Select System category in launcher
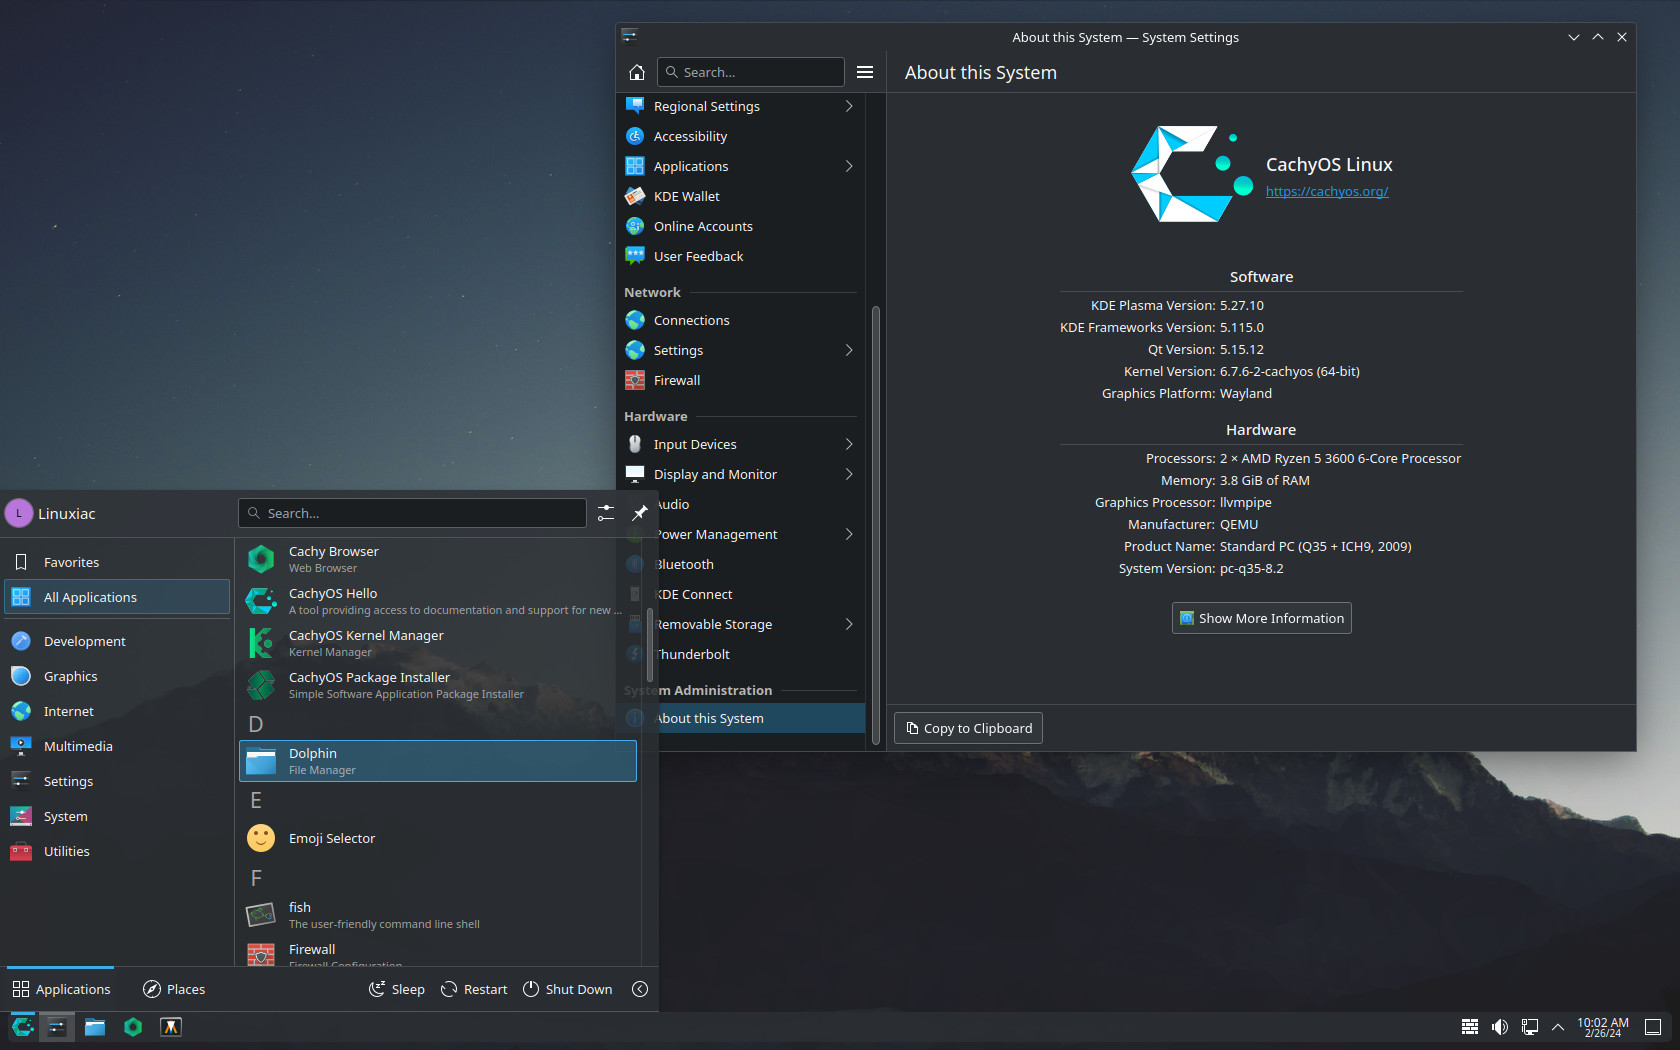 point(117,816)
